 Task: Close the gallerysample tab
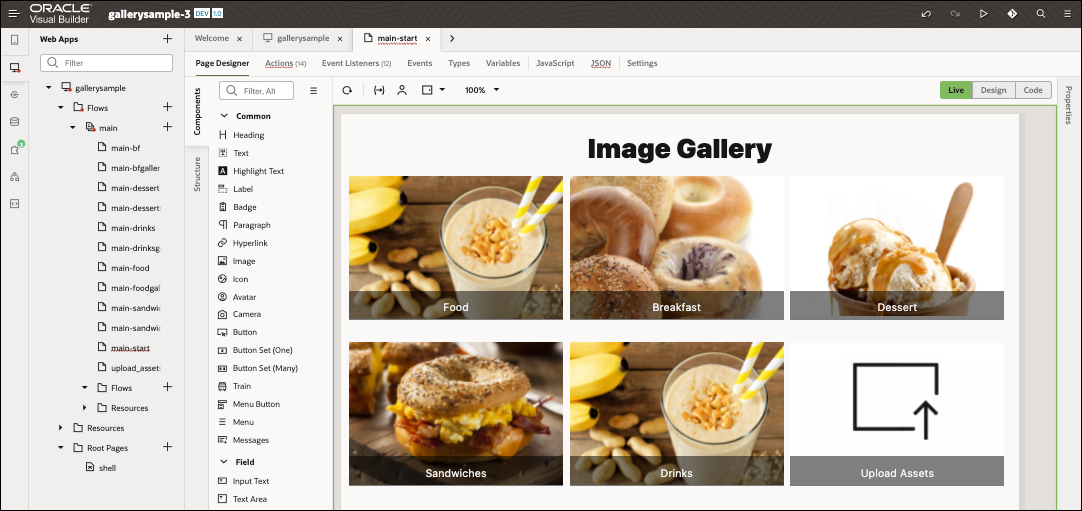339,39
